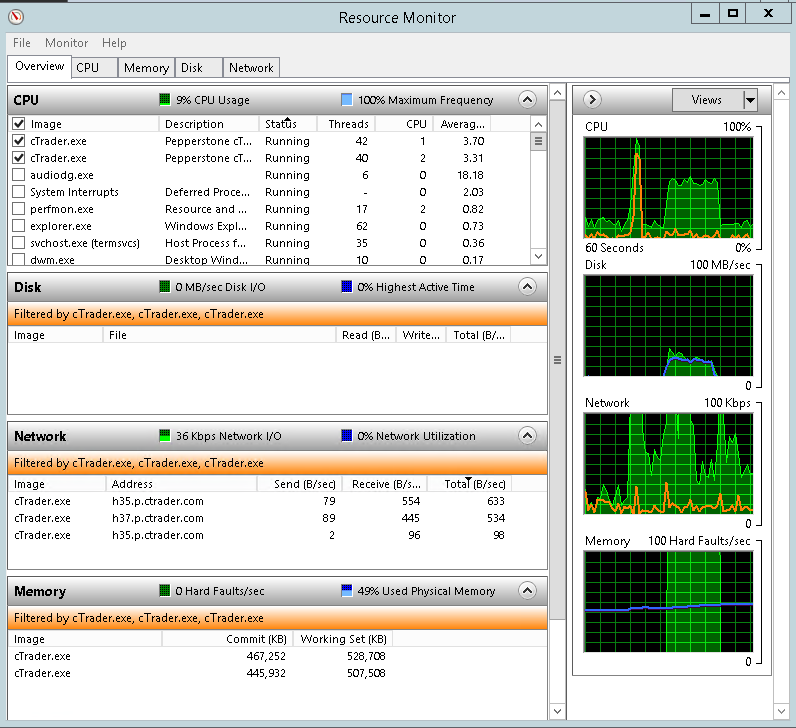Image resolution: width=796 pixels, height=728 pixels.
Task: Click the green CPU Usage indicator square
Action: pos(164,100)
